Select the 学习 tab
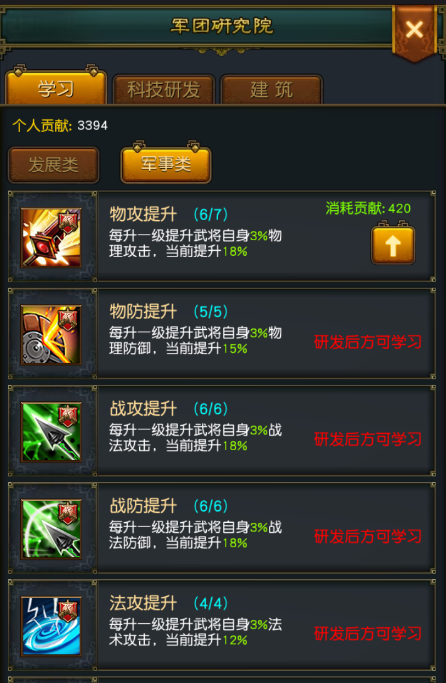446x683 pixels. [x=56, y=87]
